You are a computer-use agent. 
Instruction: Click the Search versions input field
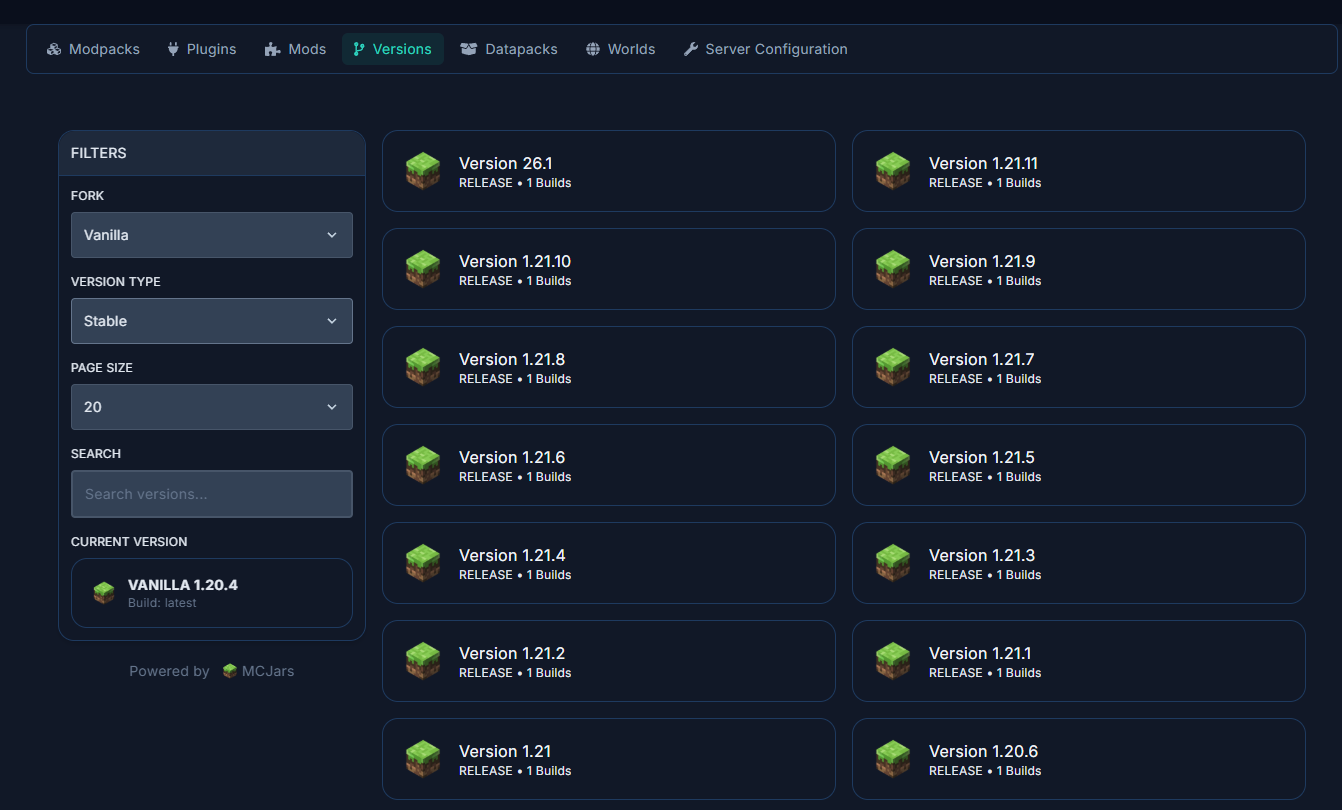(x=212, y=494)
